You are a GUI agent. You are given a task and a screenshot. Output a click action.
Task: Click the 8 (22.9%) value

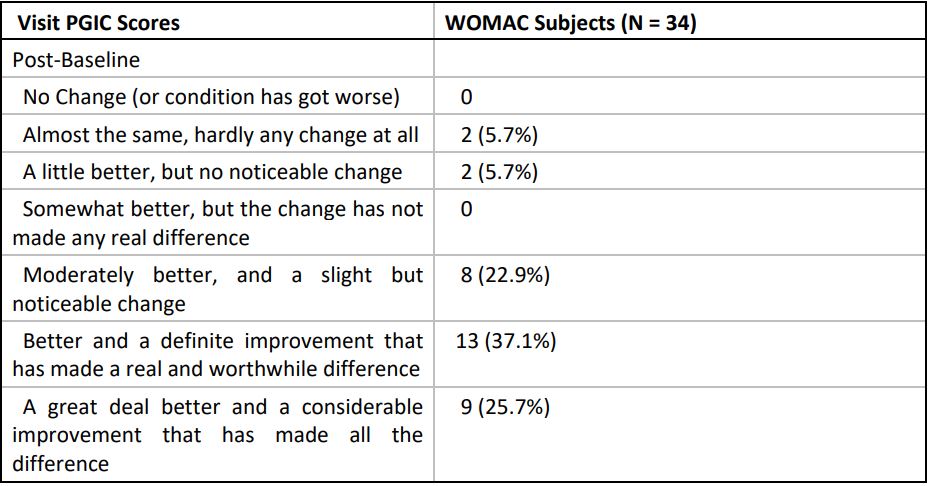[x=503, y=275]
